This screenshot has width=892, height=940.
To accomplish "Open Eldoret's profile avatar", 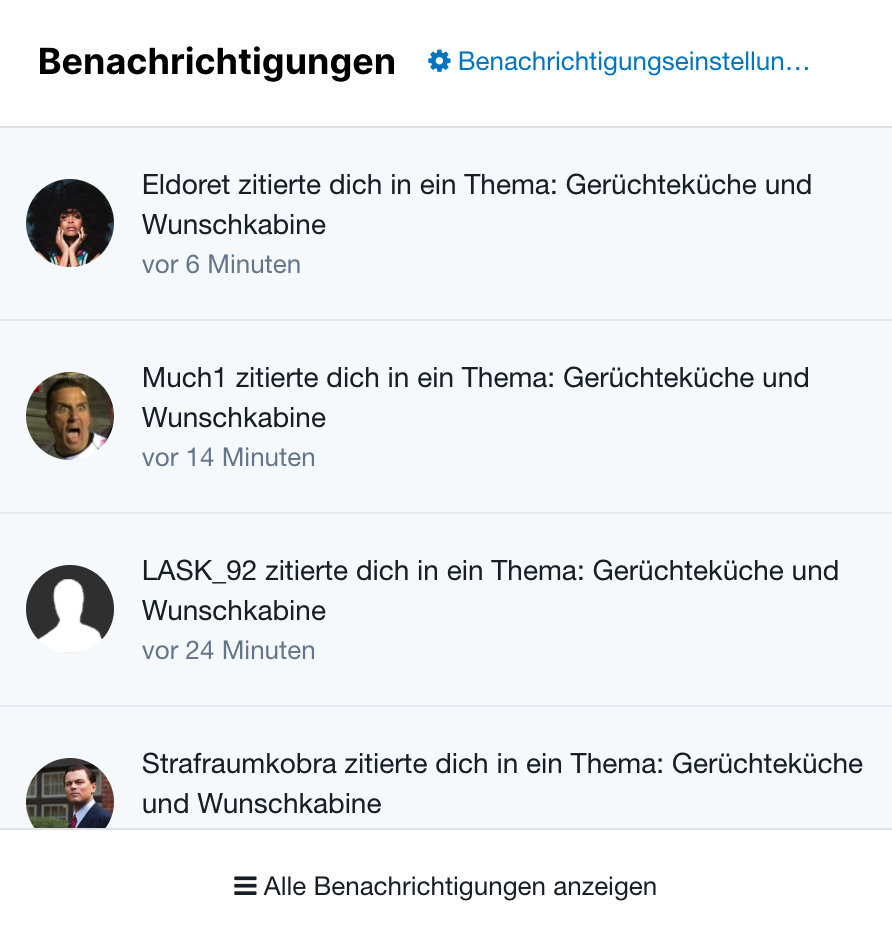I will pyautogui.click(x=70, y=223).
